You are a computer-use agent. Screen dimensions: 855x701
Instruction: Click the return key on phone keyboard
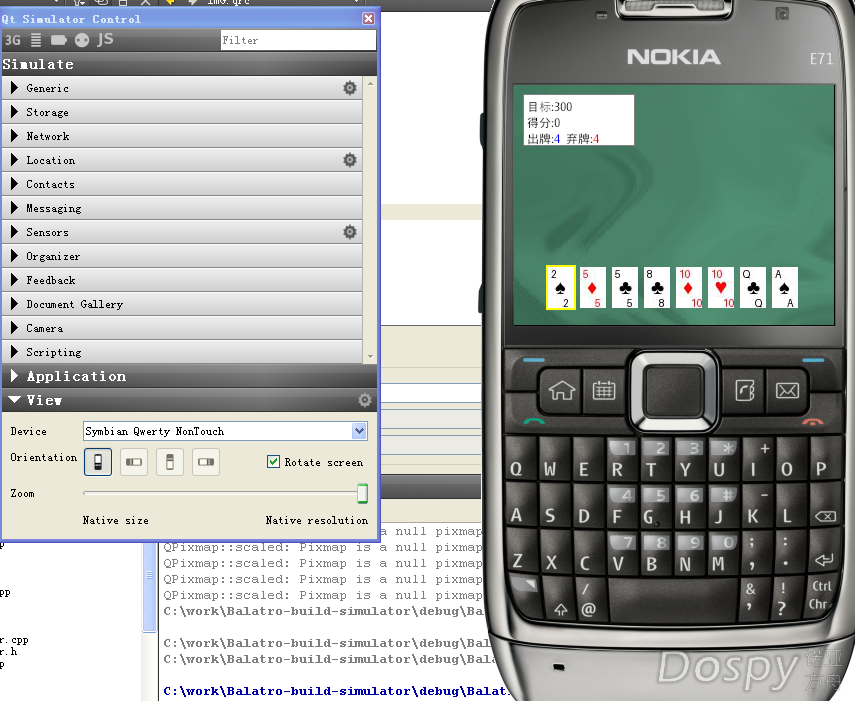click(x=823, y=560)
